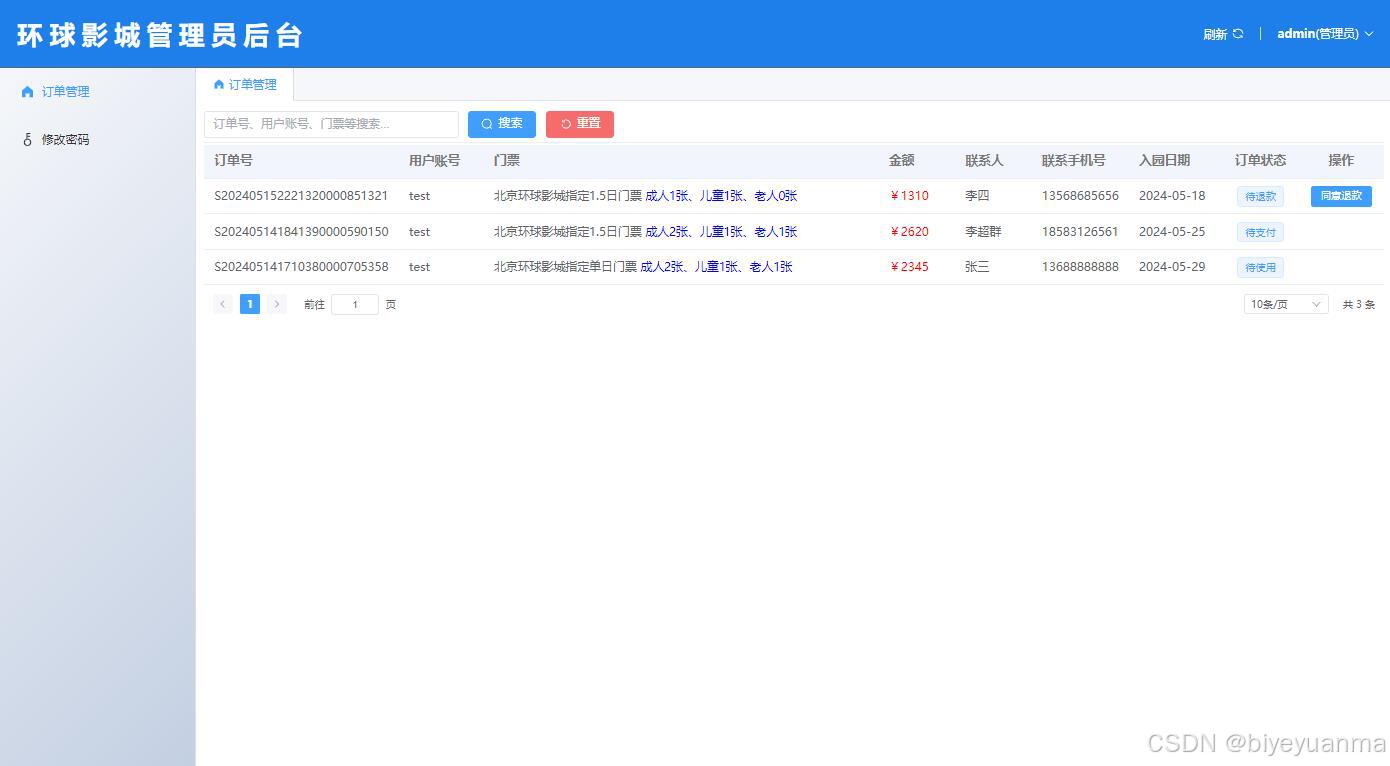Screen dimensions: 1390x766
Task: Click the next page arrow in pagination
Action: click(277, 304)
